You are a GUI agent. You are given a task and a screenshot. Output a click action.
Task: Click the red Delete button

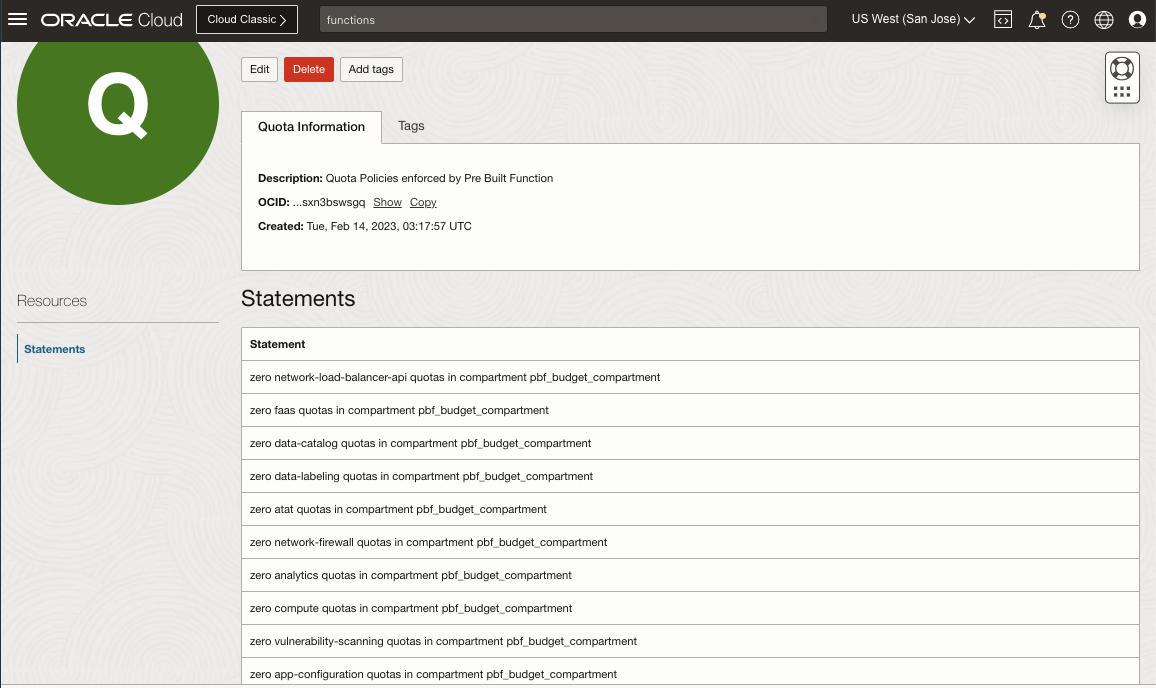tap(308, 69)
